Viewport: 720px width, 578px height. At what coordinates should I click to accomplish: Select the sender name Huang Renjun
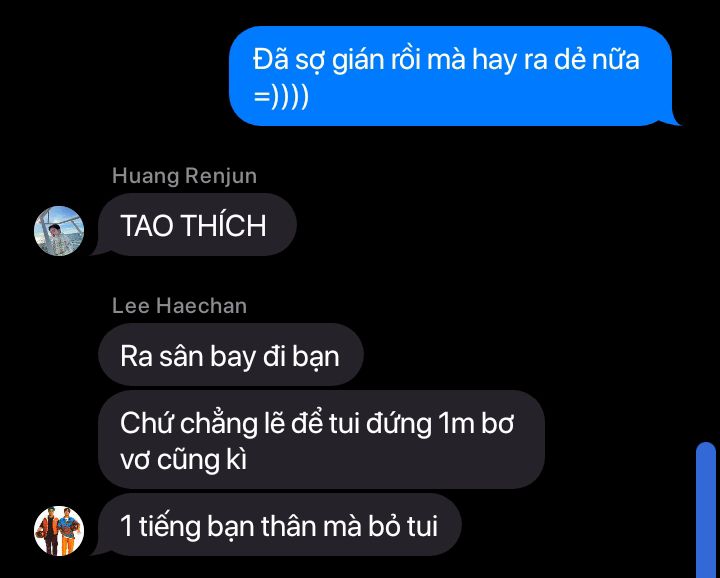pyautogui.click(x=184, y=176)
